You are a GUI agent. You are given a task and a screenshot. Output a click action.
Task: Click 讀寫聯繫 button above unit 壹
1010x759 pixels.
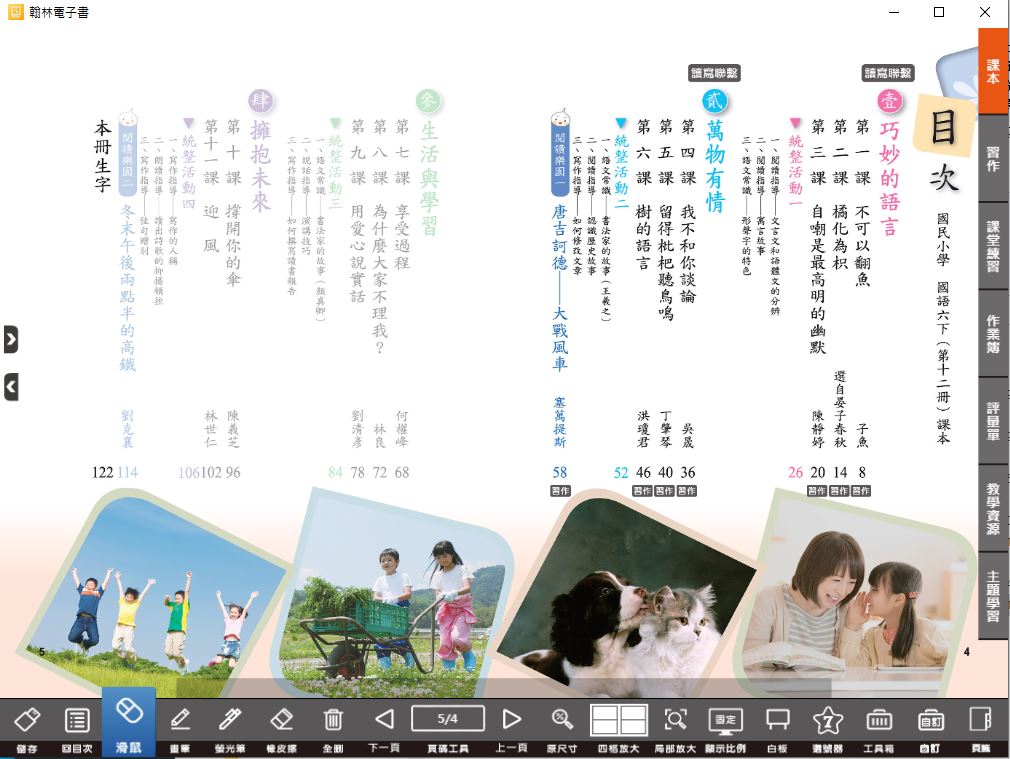887,73
